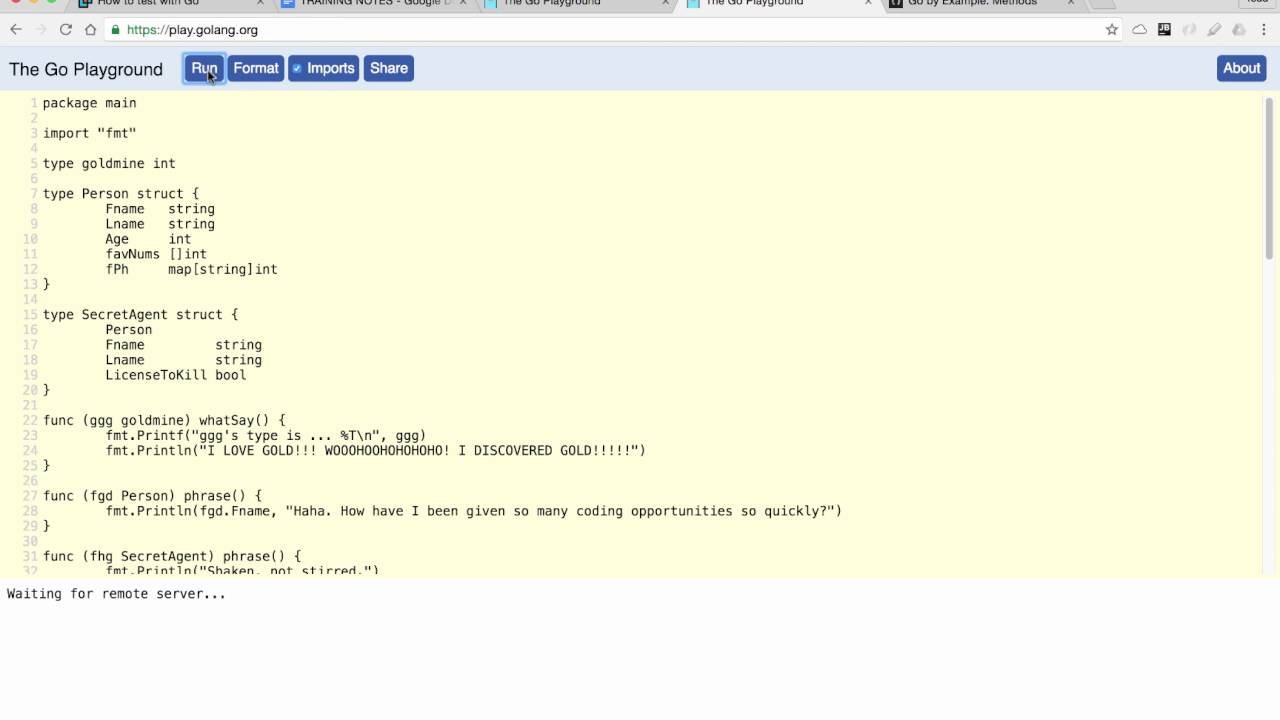1280x720 pixels.
Task: Click the 'fPh map[string]int' field line
Action: point(191,269)
